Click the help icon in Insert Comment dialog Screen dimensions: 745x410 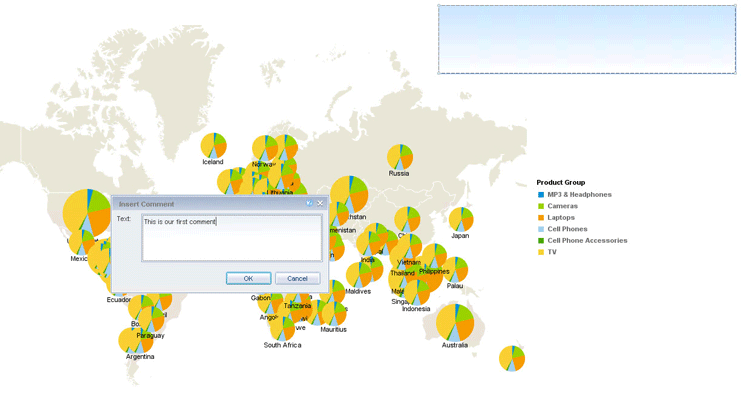point(309,204)
